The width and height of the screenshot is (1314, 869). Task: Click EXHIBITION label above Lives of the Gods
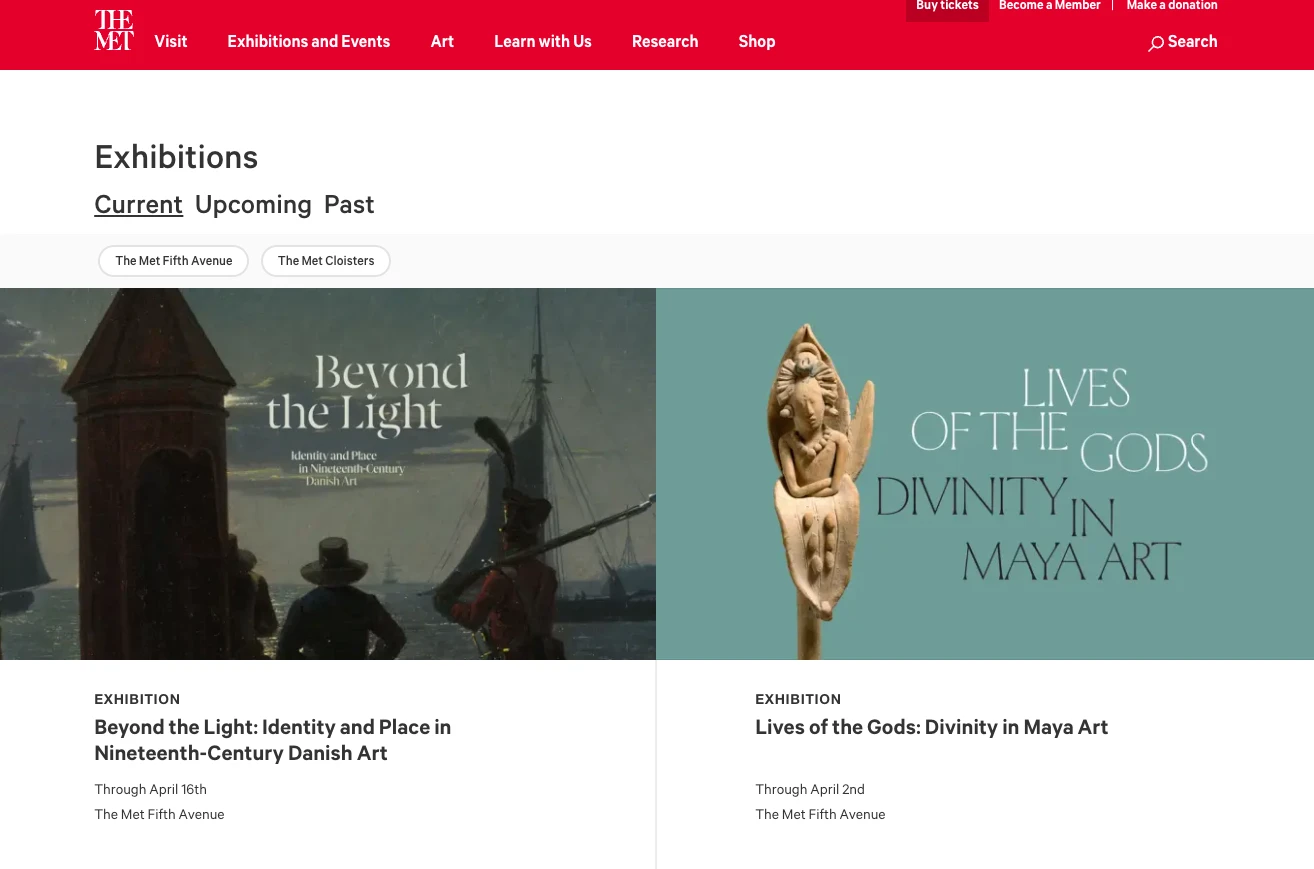pyautogui.click(x=798, y=699)
